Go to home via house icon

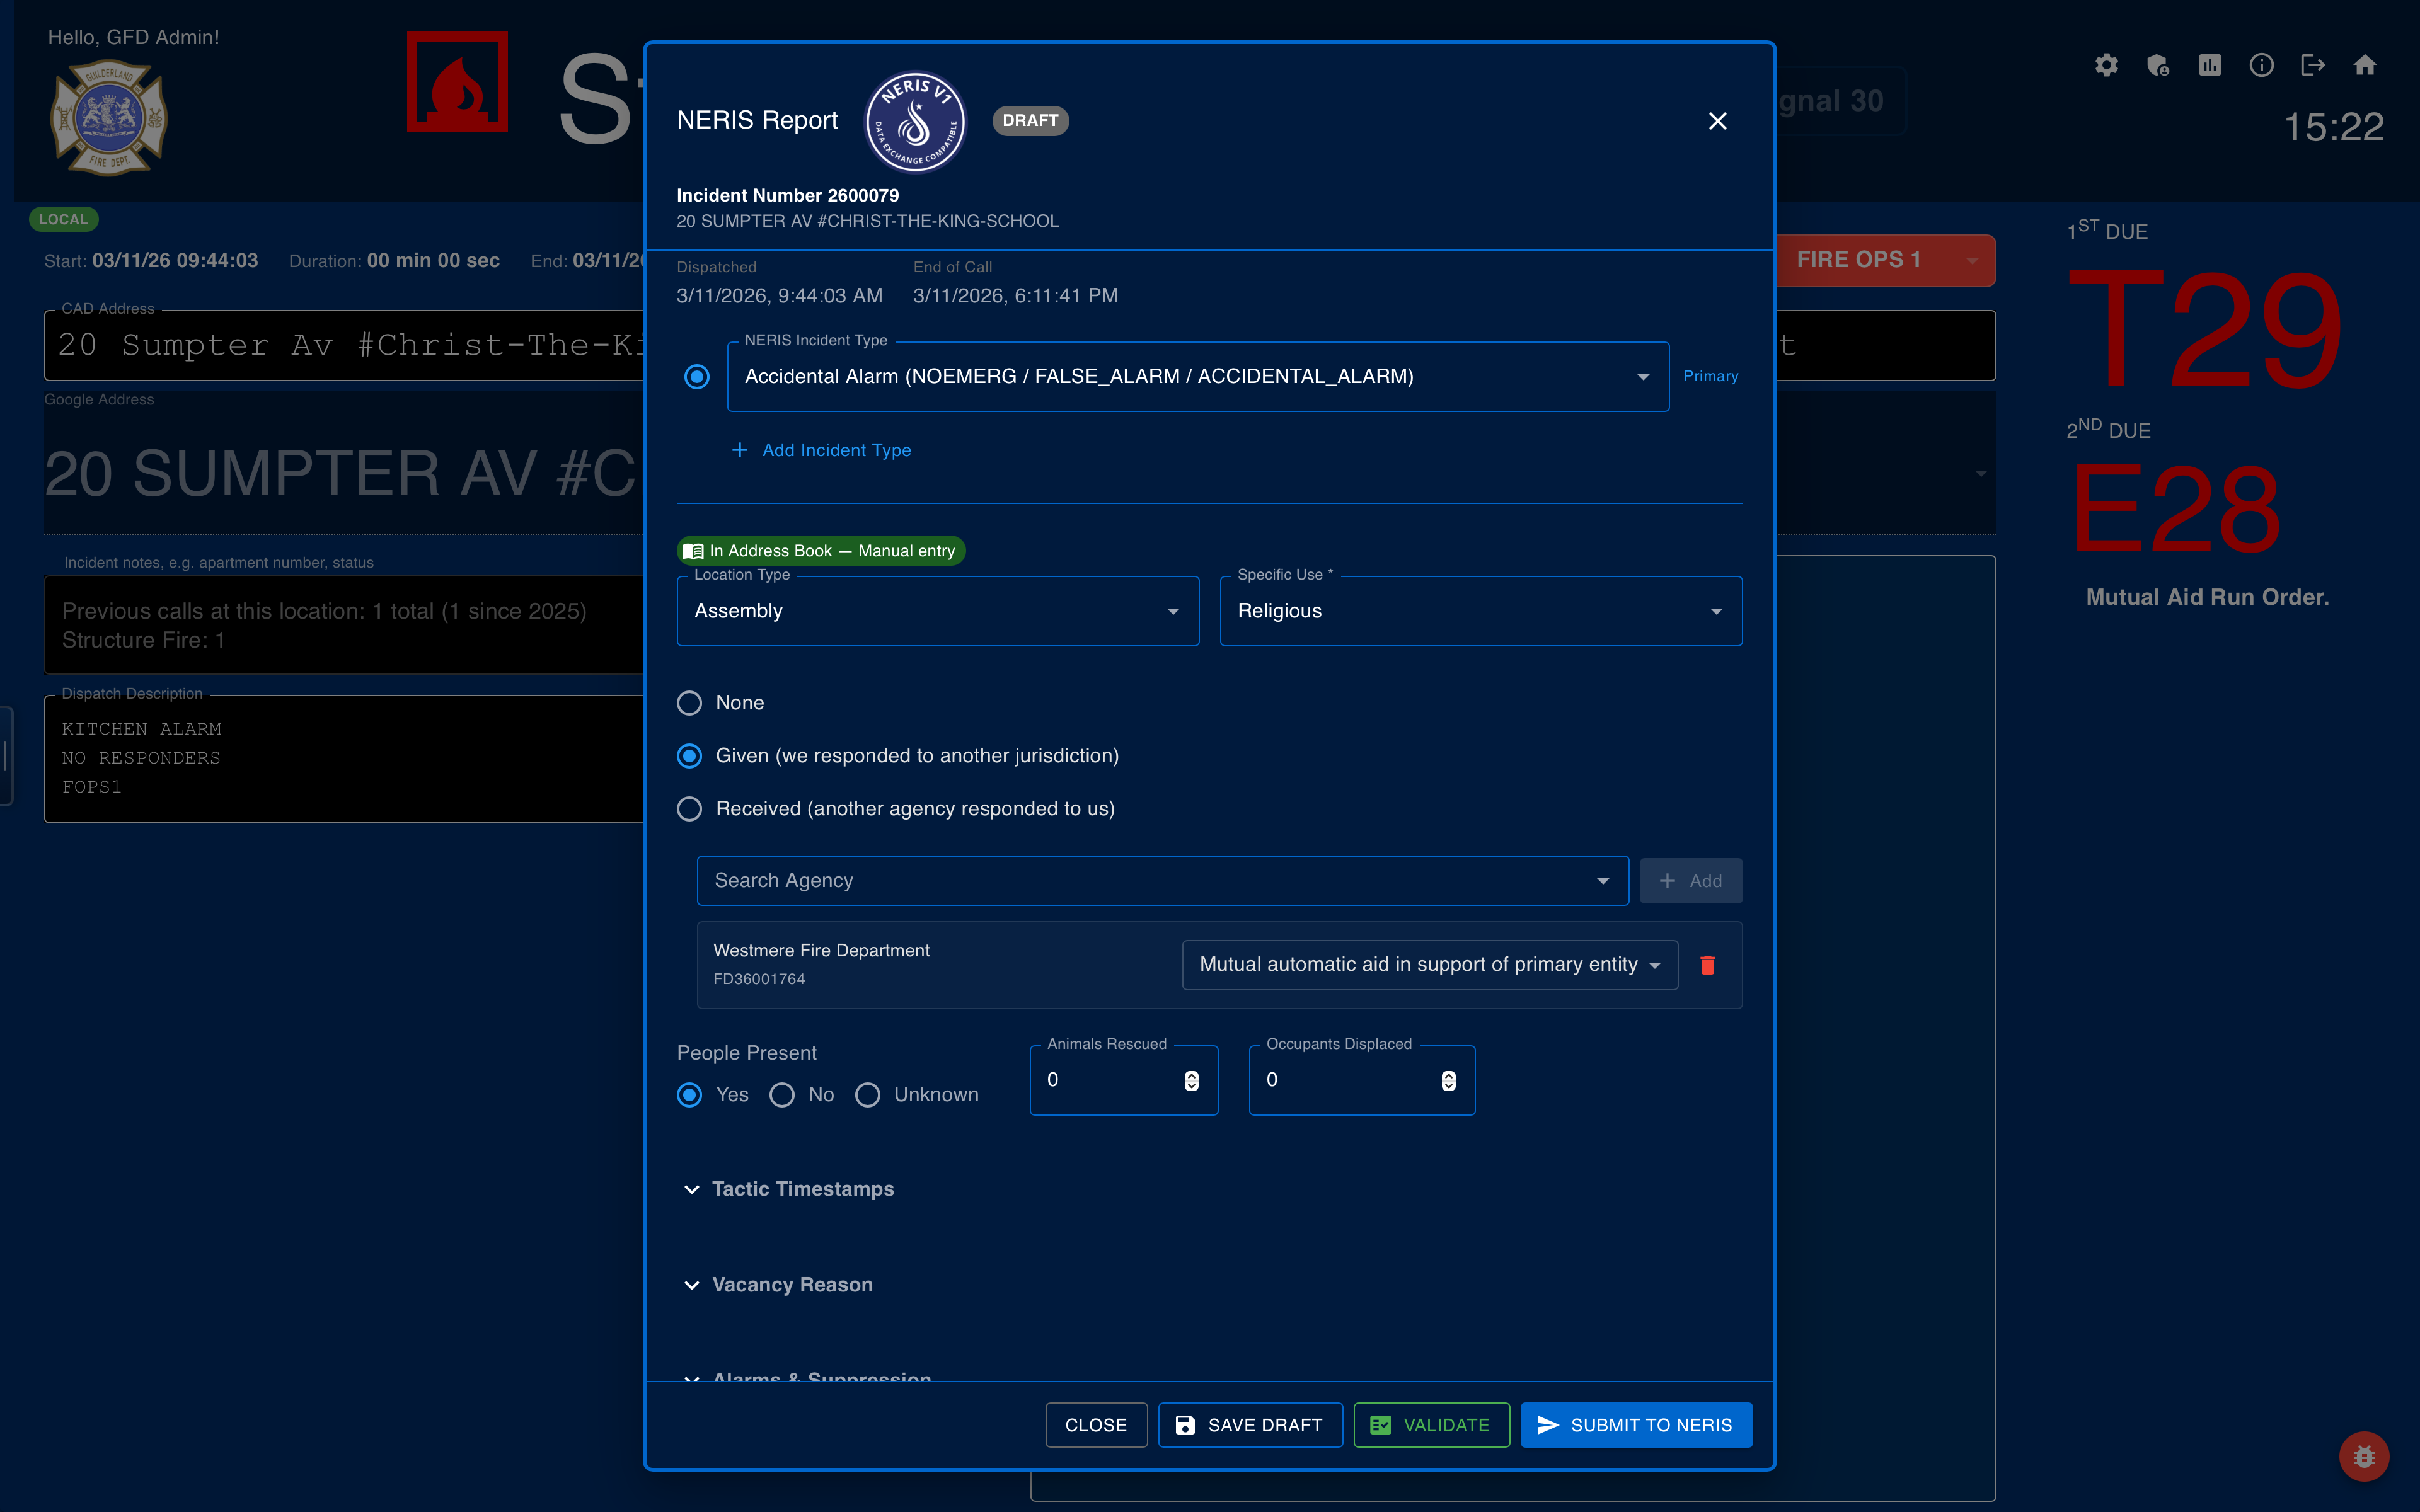tap(2365, 65)
